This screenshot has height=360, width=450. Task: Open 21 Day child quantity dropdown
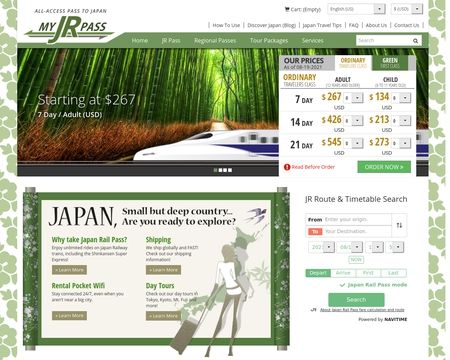401,143
